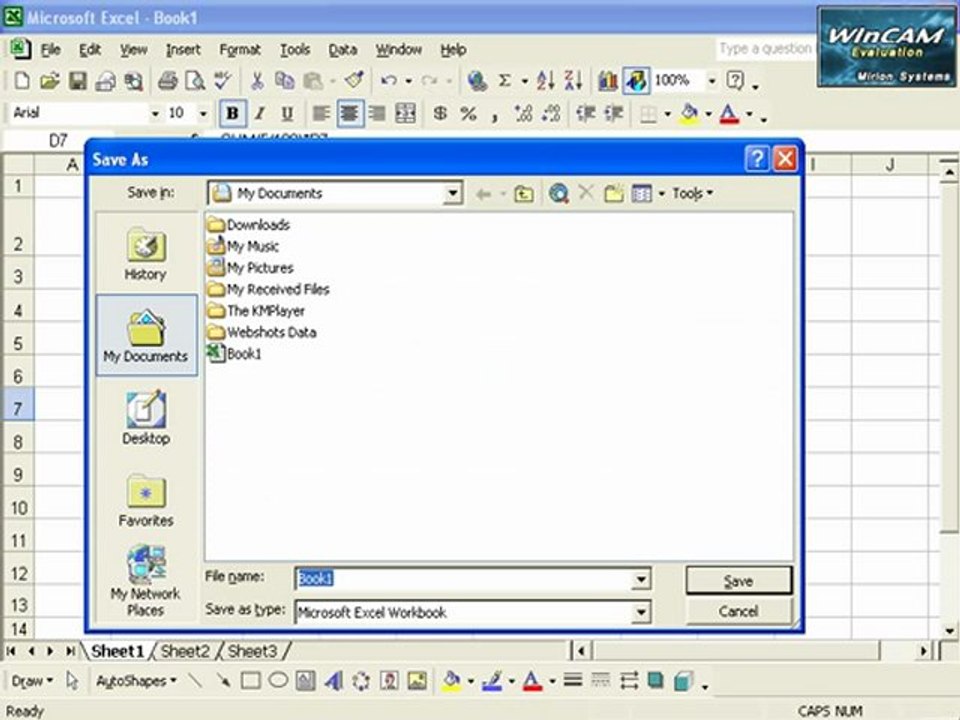Select the Webshots Data folder
This screenshot has width=960, height=720.
click(262, 332)
